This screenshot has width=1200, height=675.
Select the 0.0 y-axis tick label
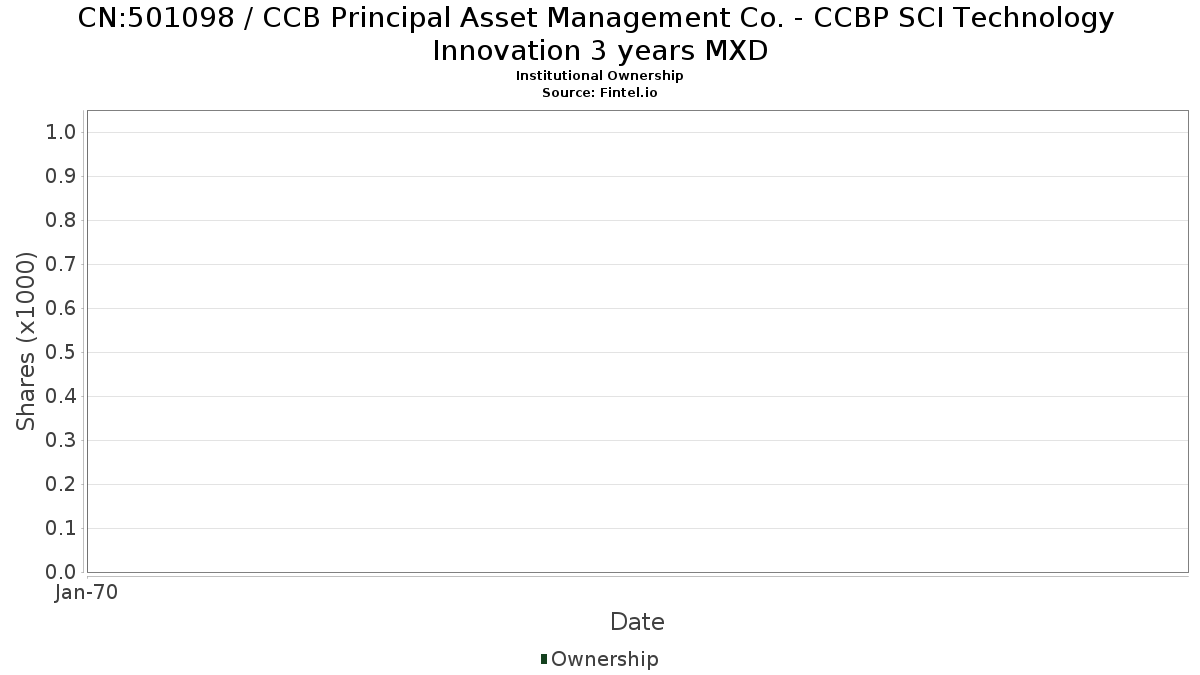click(x=61, y=572)
